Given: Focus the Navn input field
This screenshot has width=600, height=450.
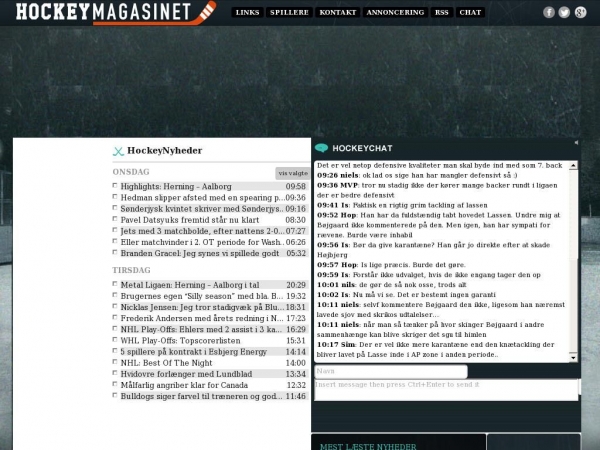Looking at the screenshot, I should tap(391, 372).
